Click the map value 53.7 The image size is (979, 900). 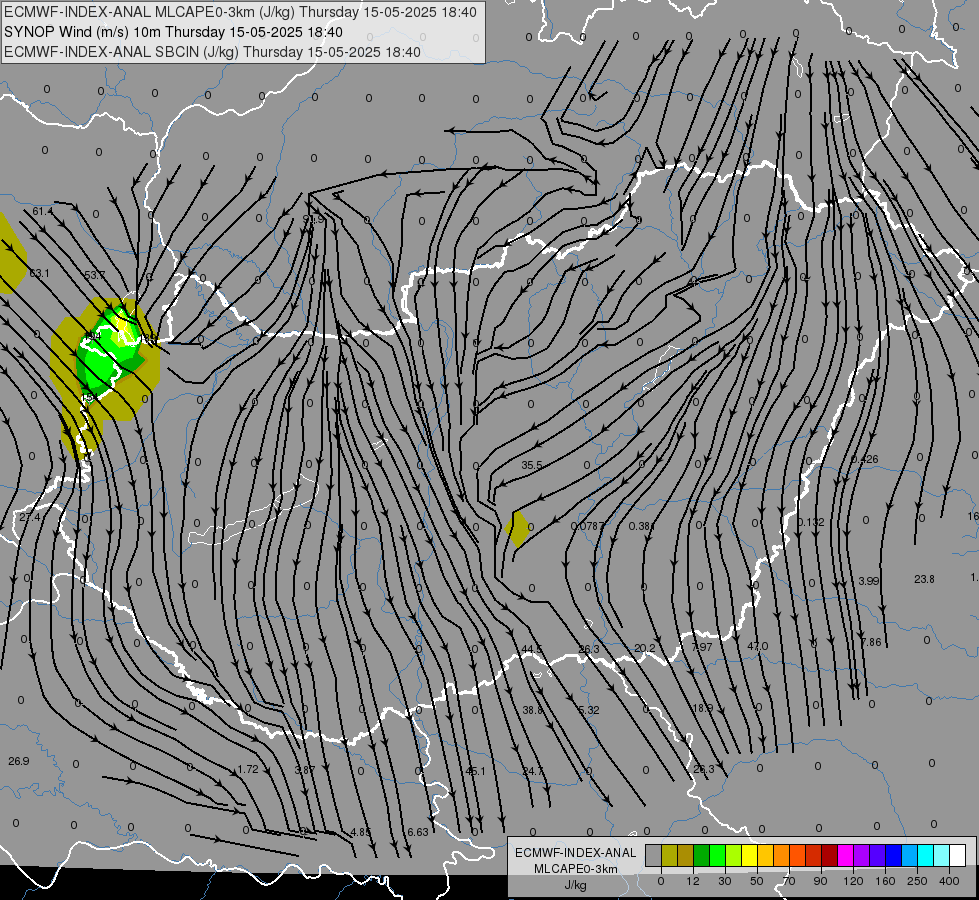point(94,275)
